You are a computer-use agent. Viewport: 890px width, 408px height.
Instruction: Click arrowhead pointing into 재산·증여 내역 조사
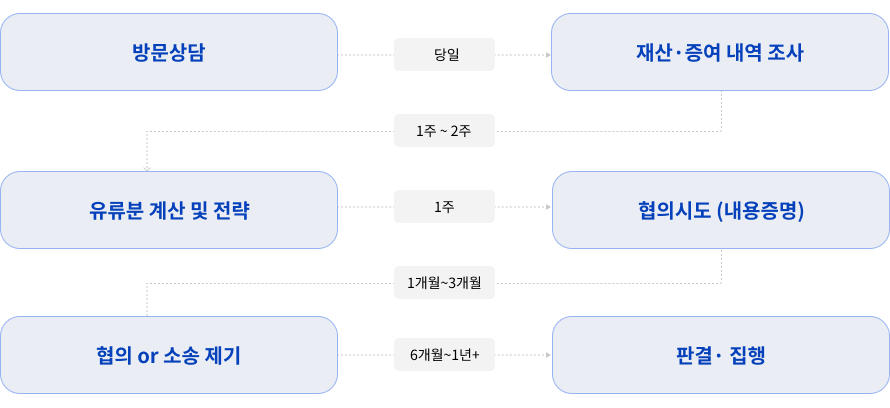pos(547,54)
